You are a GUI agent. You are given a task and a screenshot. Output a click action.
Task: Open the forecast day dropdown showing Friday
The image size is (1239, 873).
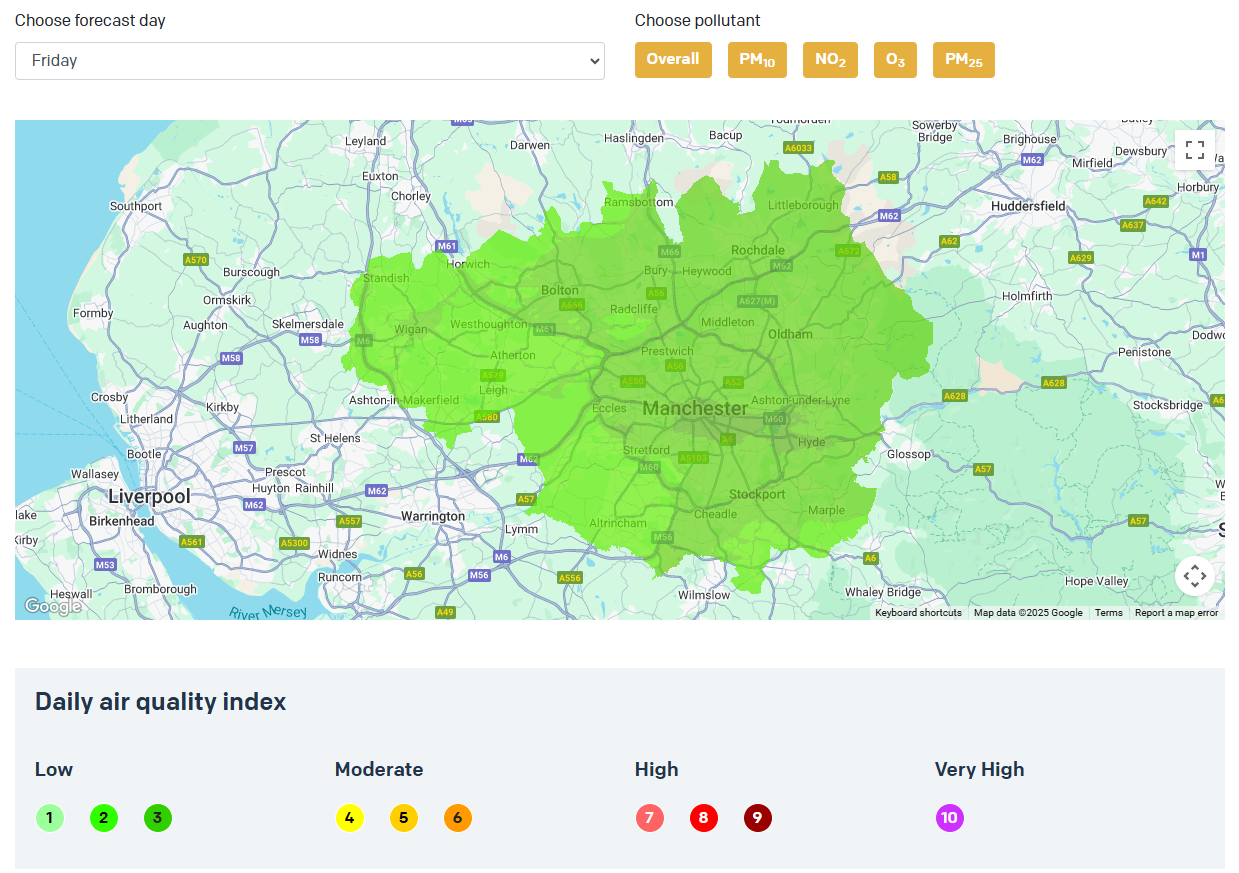(309, 61)
